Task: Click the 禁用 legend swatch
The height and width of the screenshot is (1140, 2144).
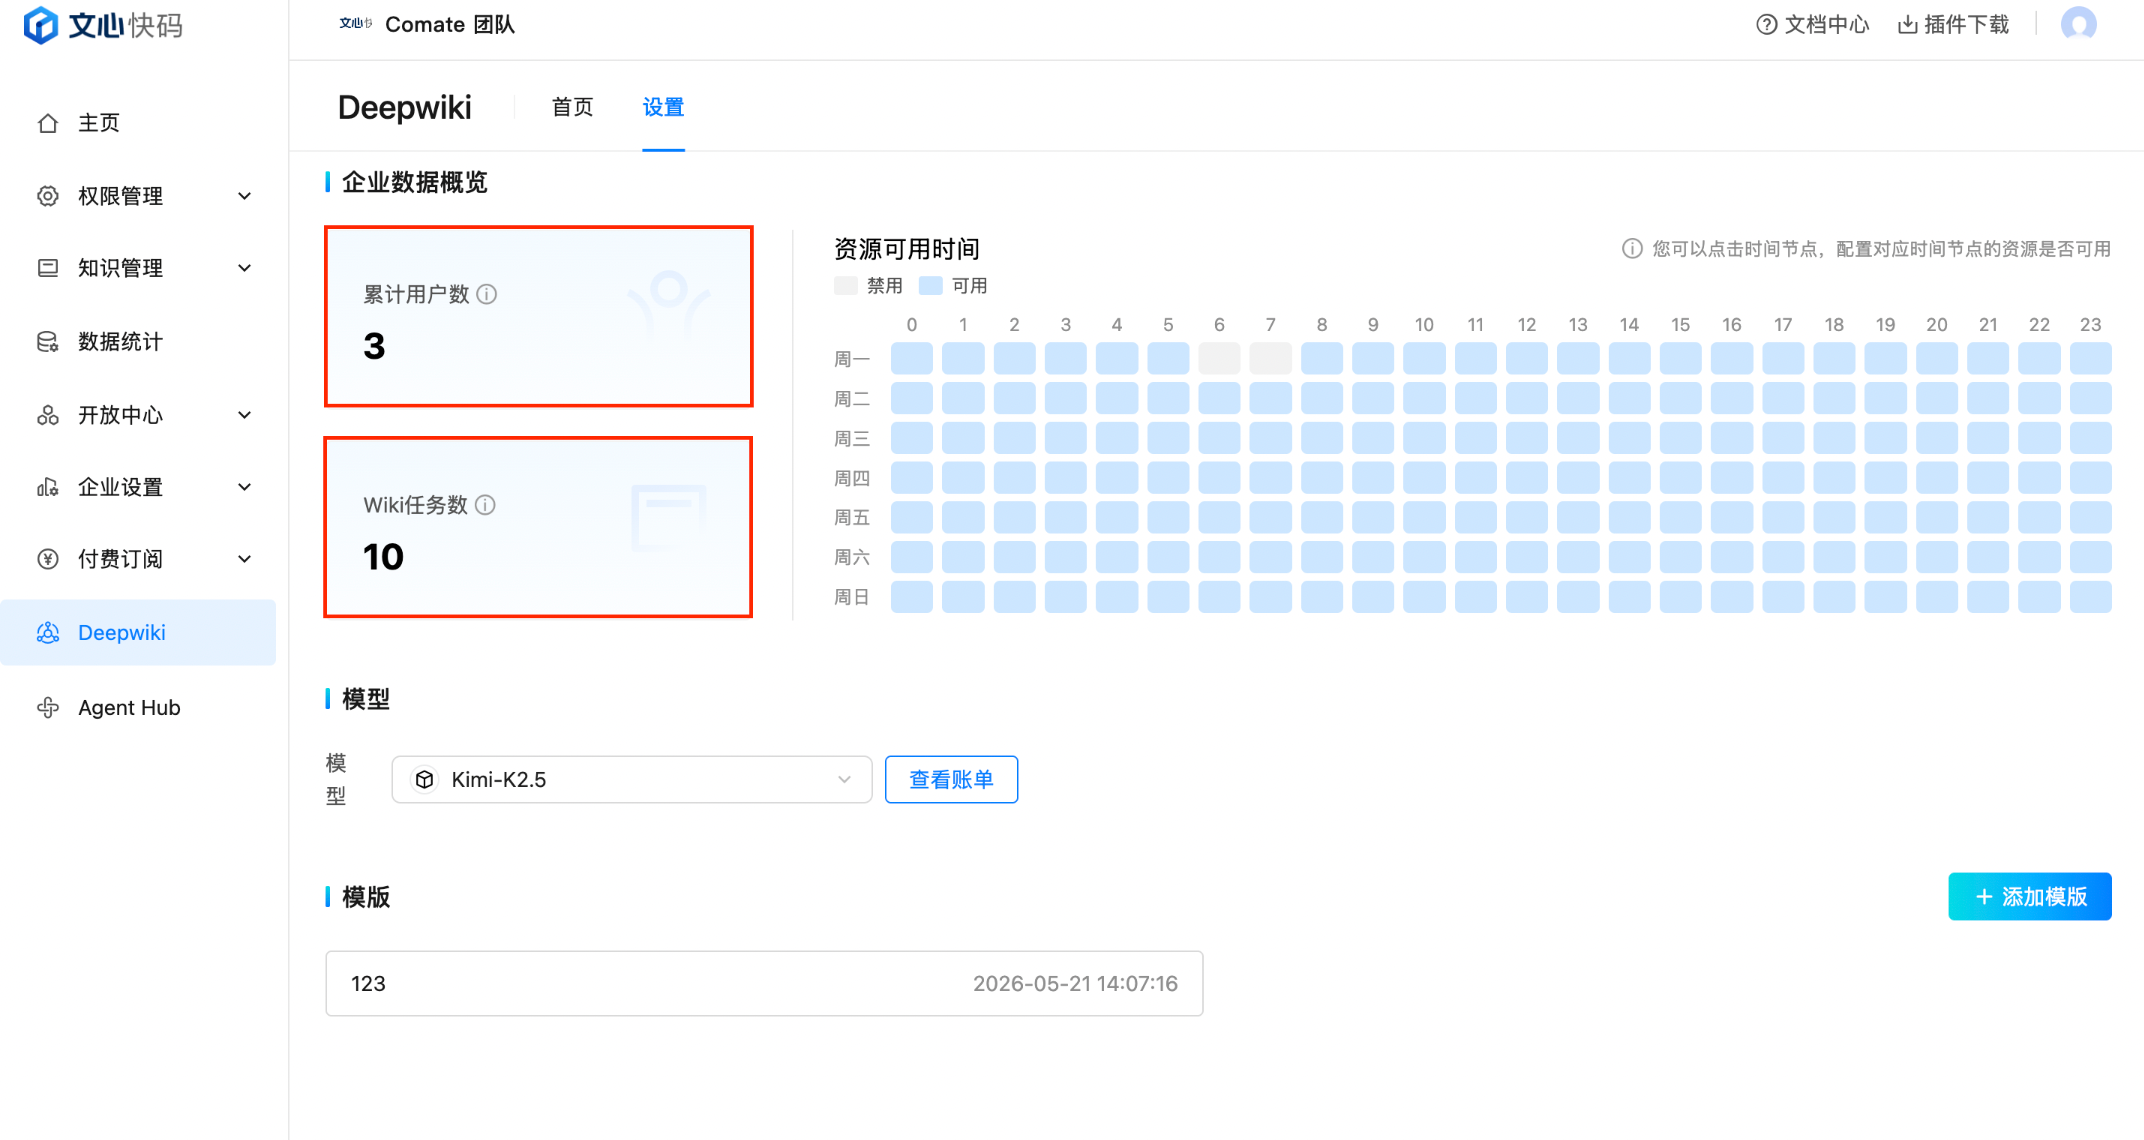Action: (846, 286)
